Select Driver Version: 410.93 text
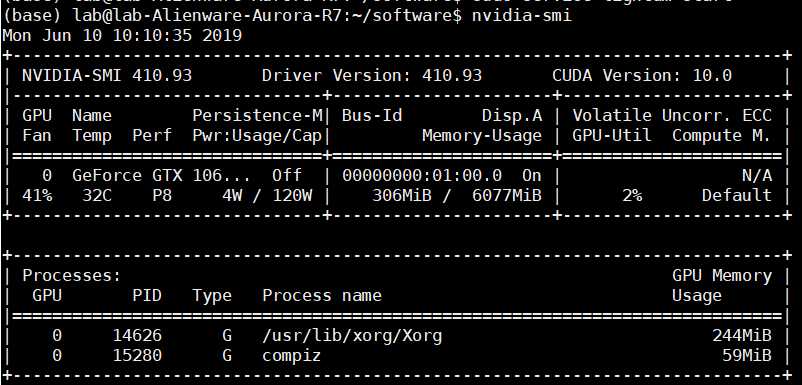 click(x=372, y=76)
